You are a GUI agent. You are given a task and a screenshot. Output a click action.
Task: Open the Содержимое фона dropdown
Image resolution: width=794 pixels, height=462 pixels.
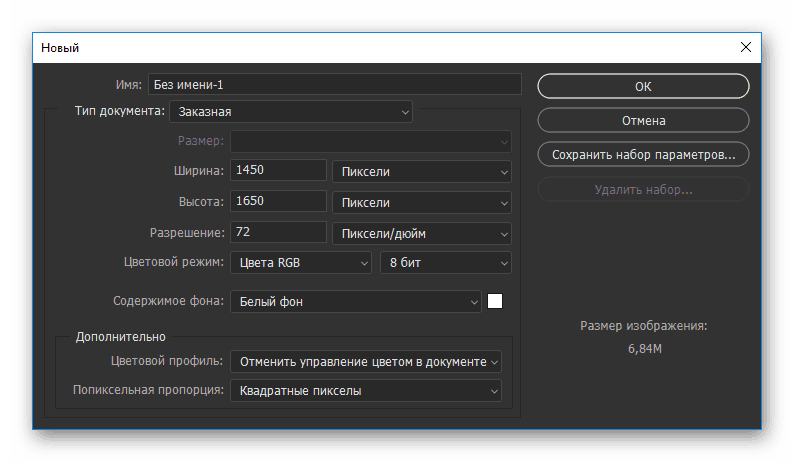coord(356,301)
